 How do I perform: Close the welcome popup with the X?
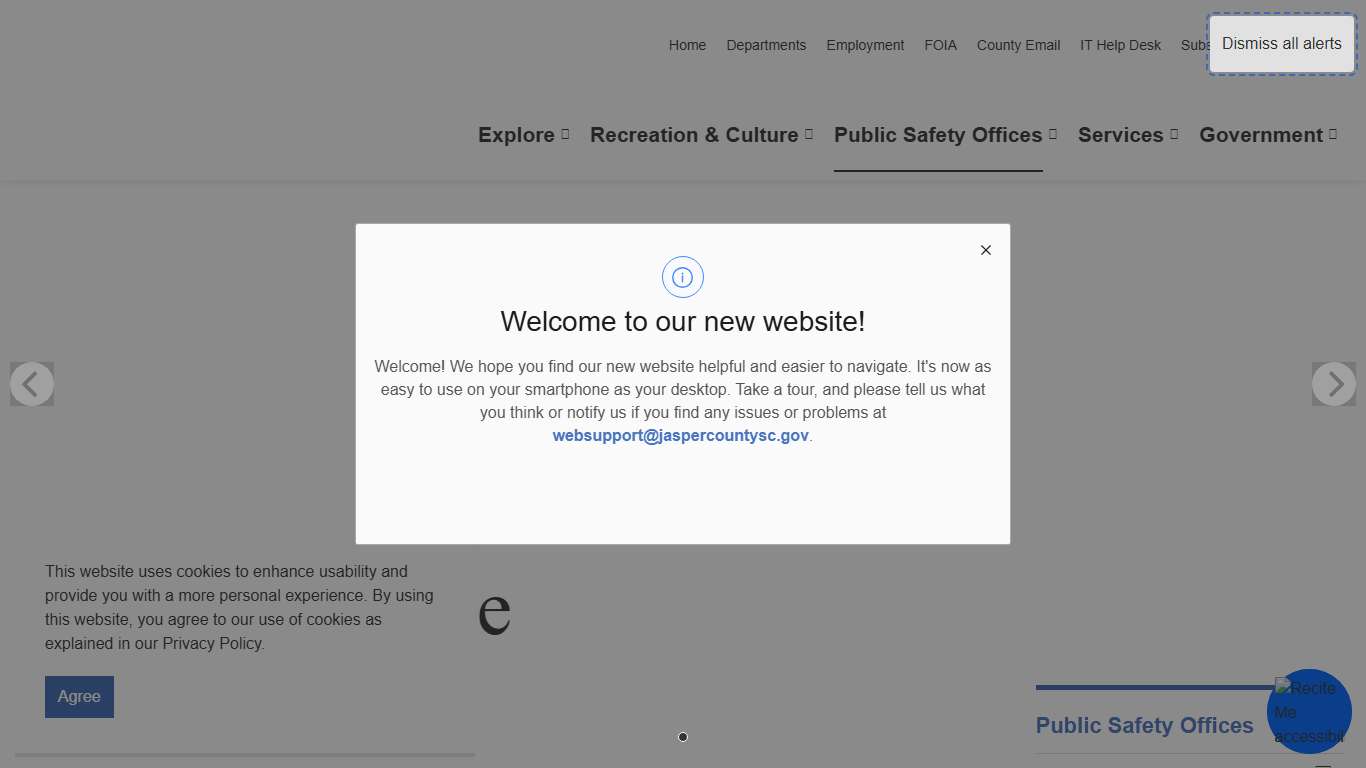click(x=985, y=250)
